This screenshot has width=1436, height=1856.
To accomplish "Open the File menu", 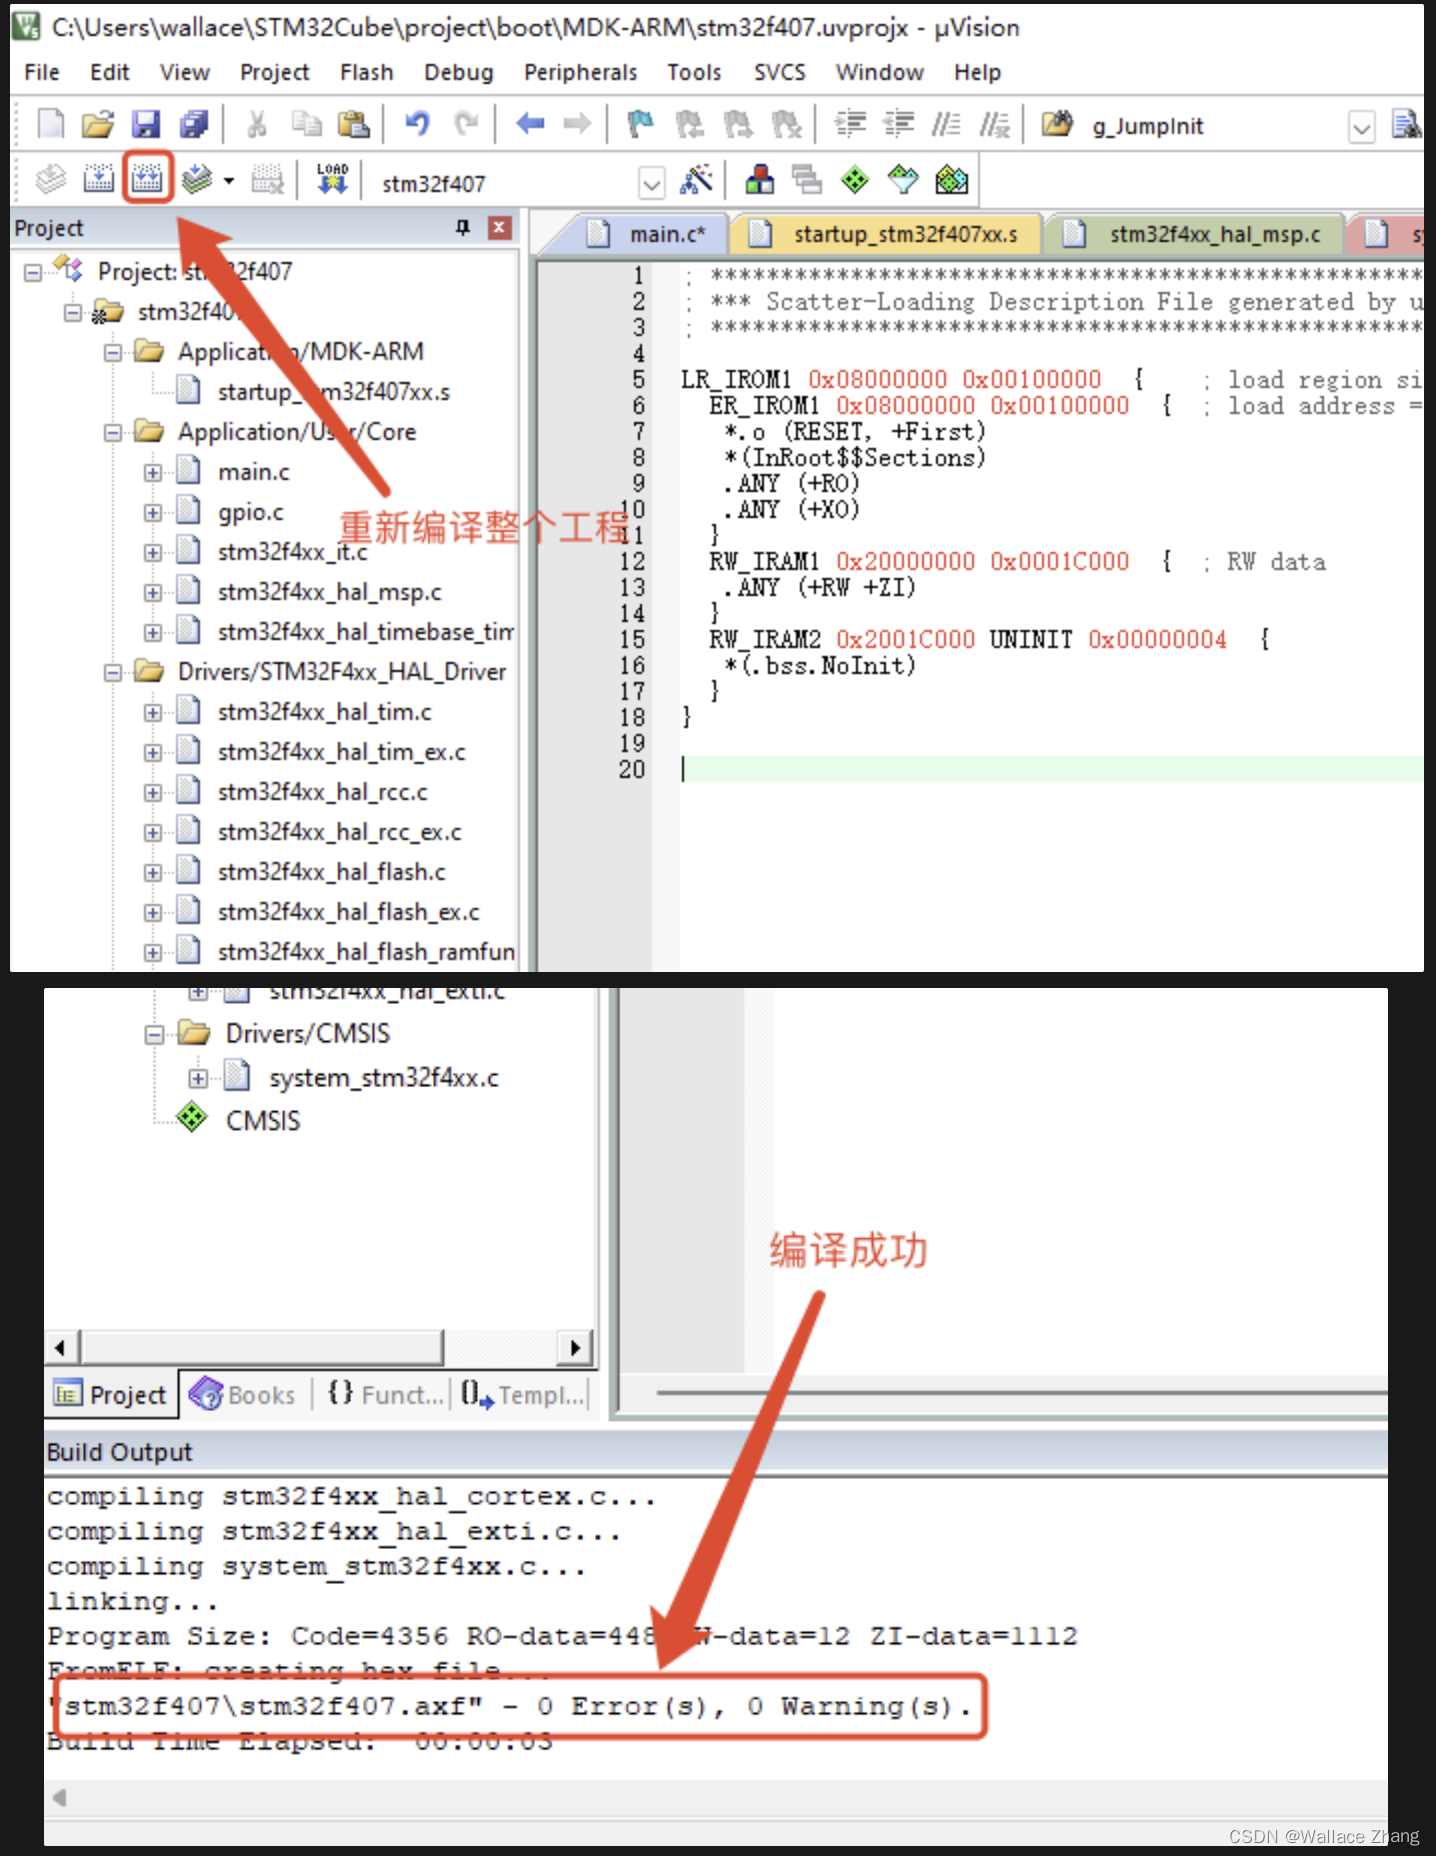I will point(42,72).
